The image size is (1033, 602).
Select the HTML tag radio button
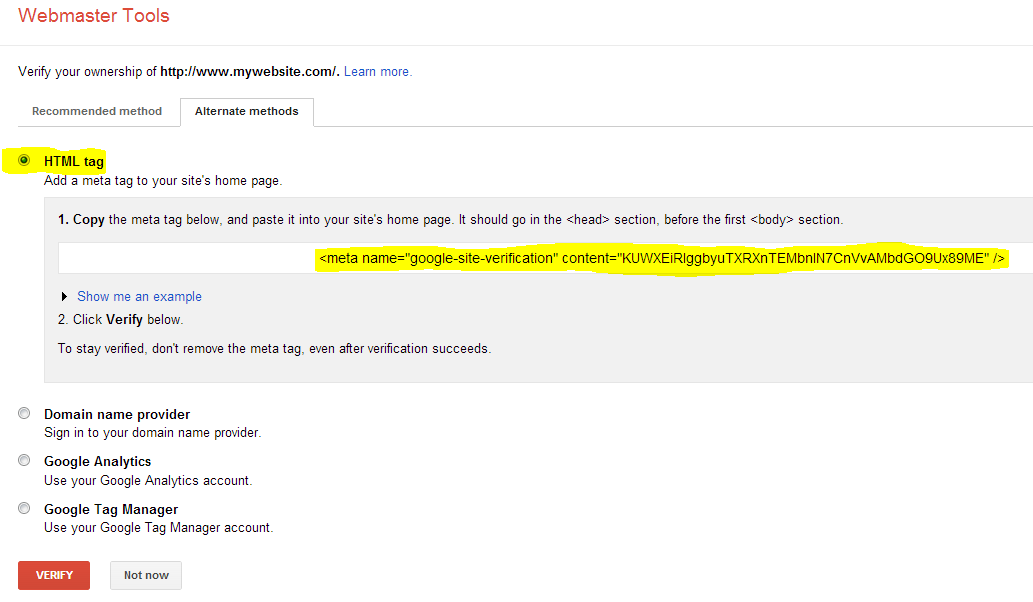pos(24,160)
